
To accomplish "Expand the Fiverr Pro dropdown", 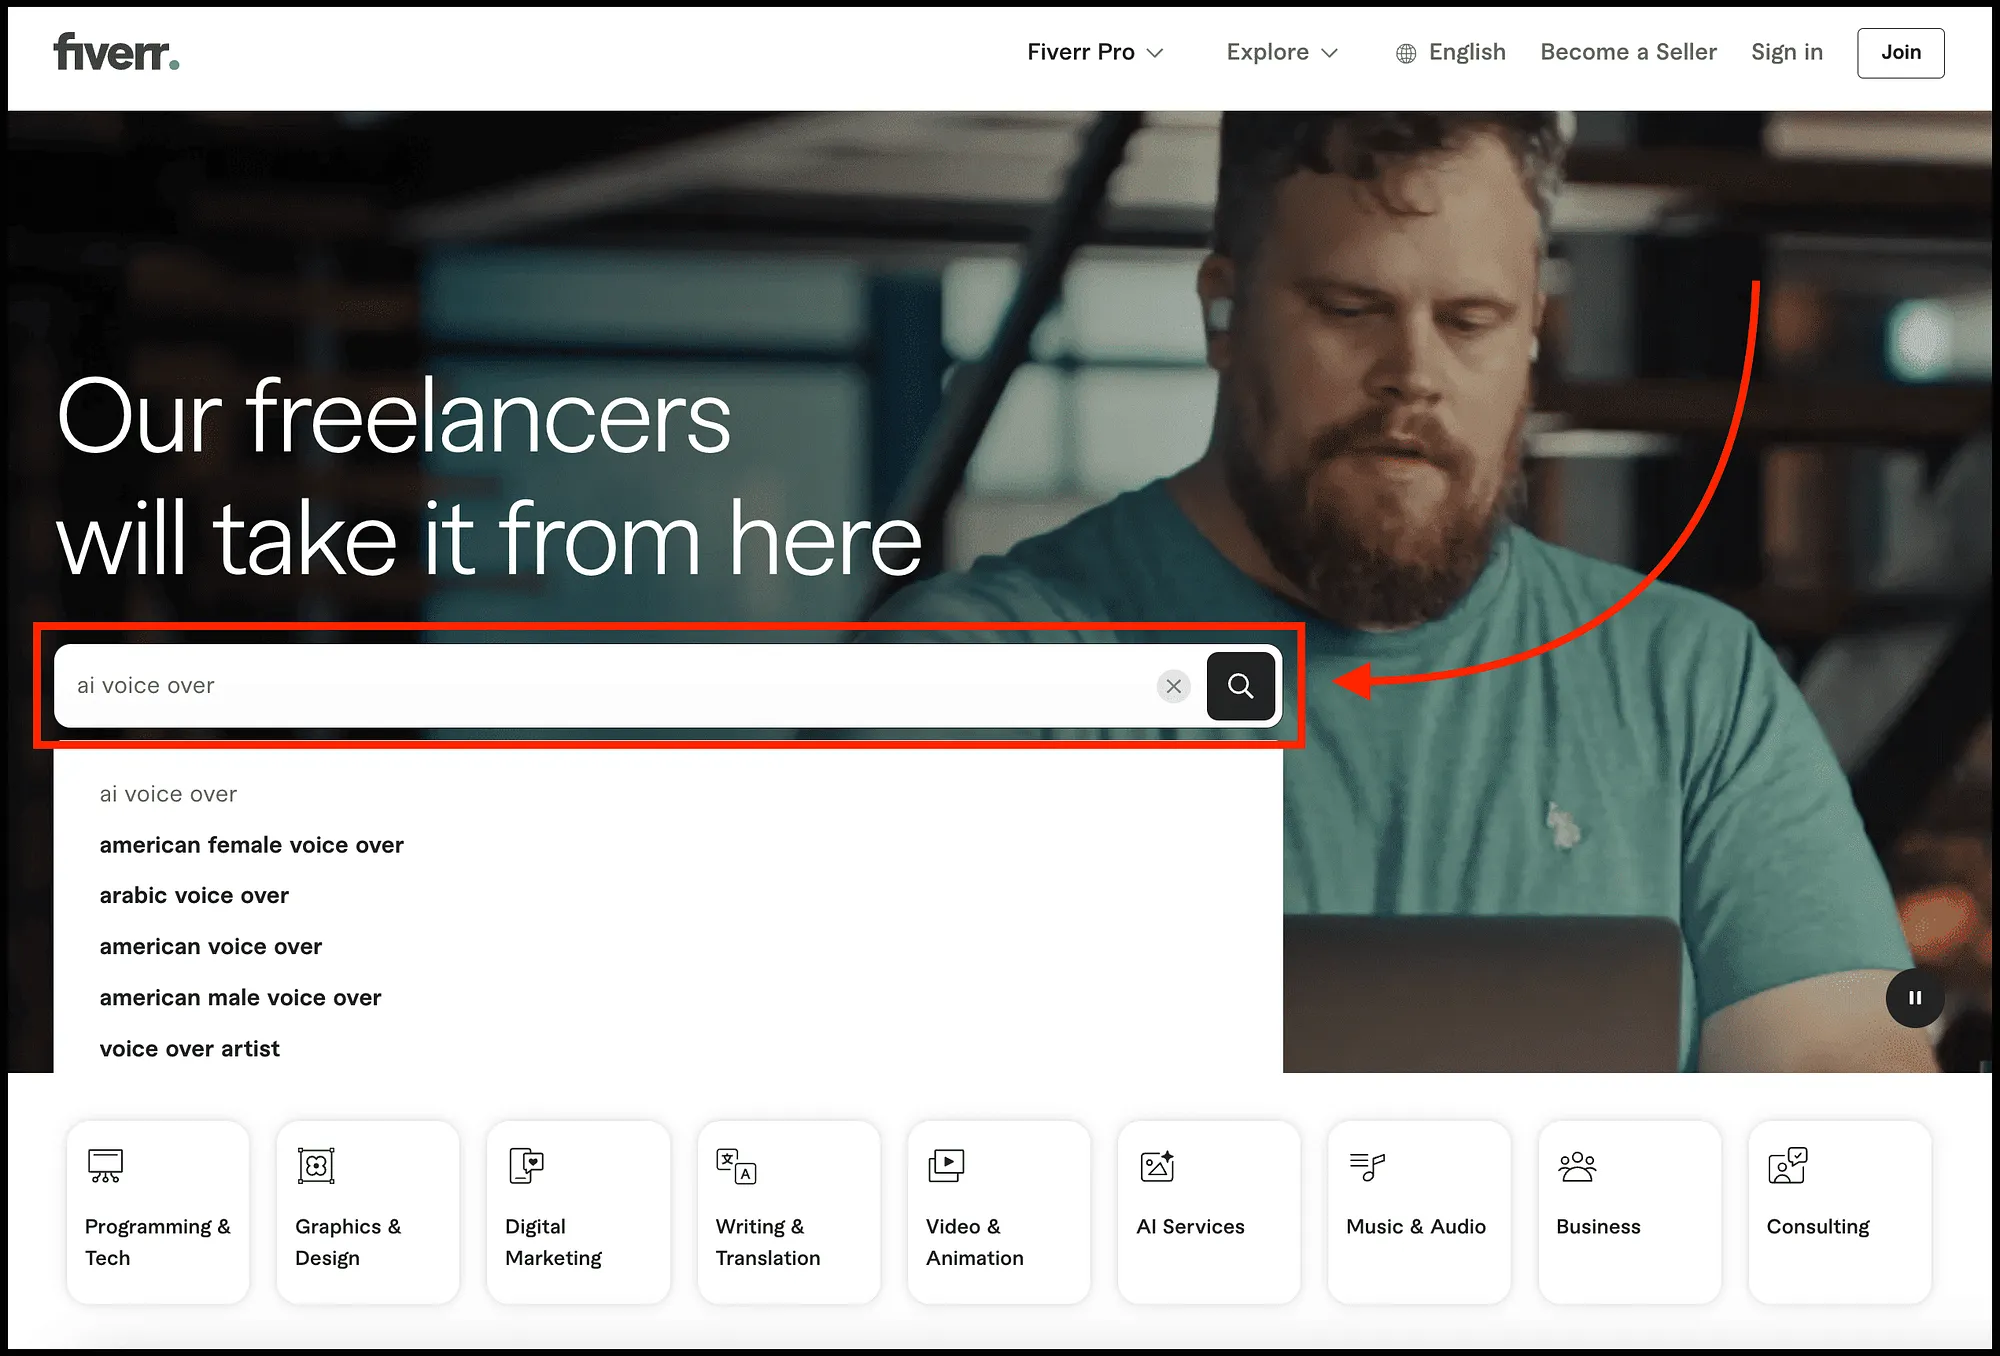I will point(1095,52).
